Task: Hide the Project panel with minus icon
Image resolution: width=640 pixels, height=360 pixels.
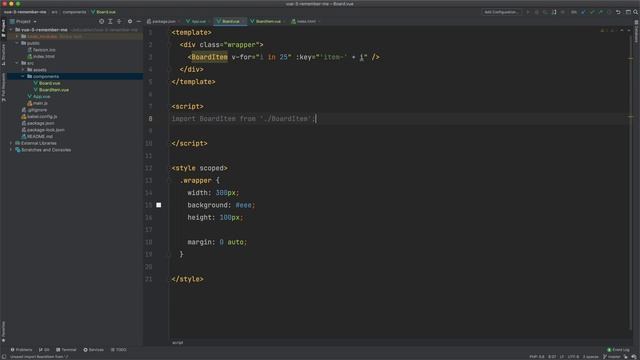Action: 139,21
